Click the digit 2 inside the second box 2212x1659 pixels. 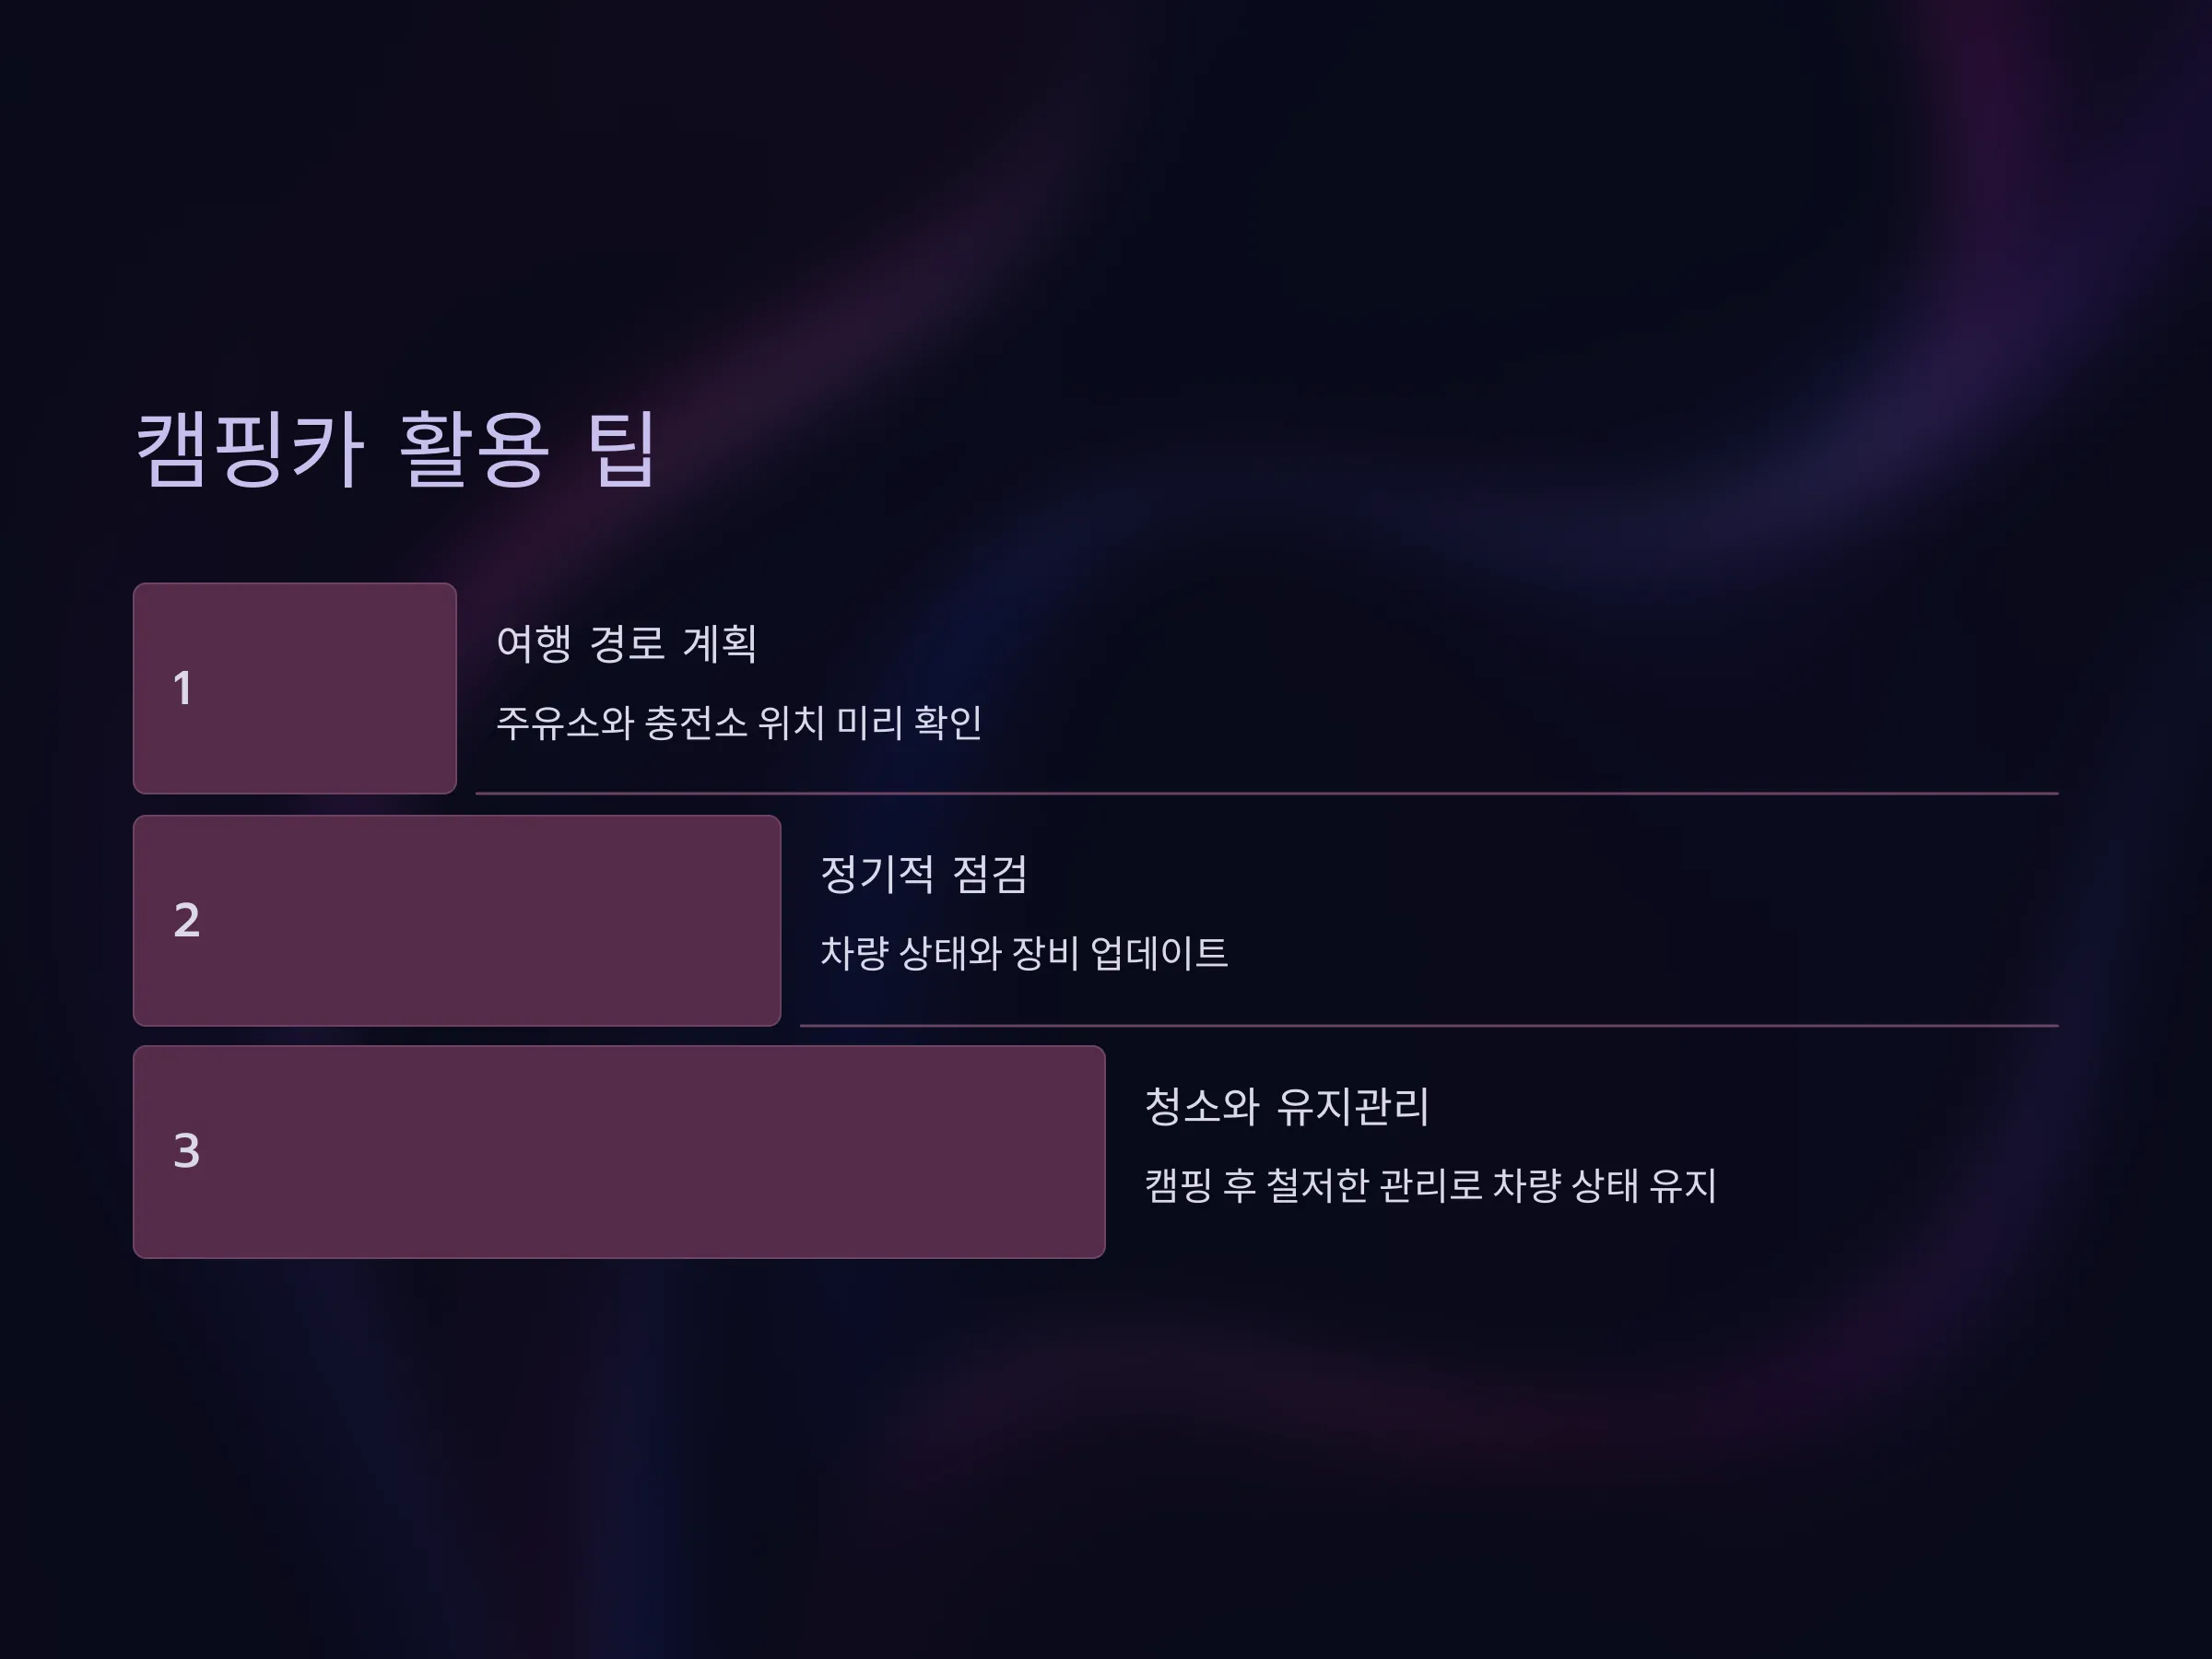point(186,920)
